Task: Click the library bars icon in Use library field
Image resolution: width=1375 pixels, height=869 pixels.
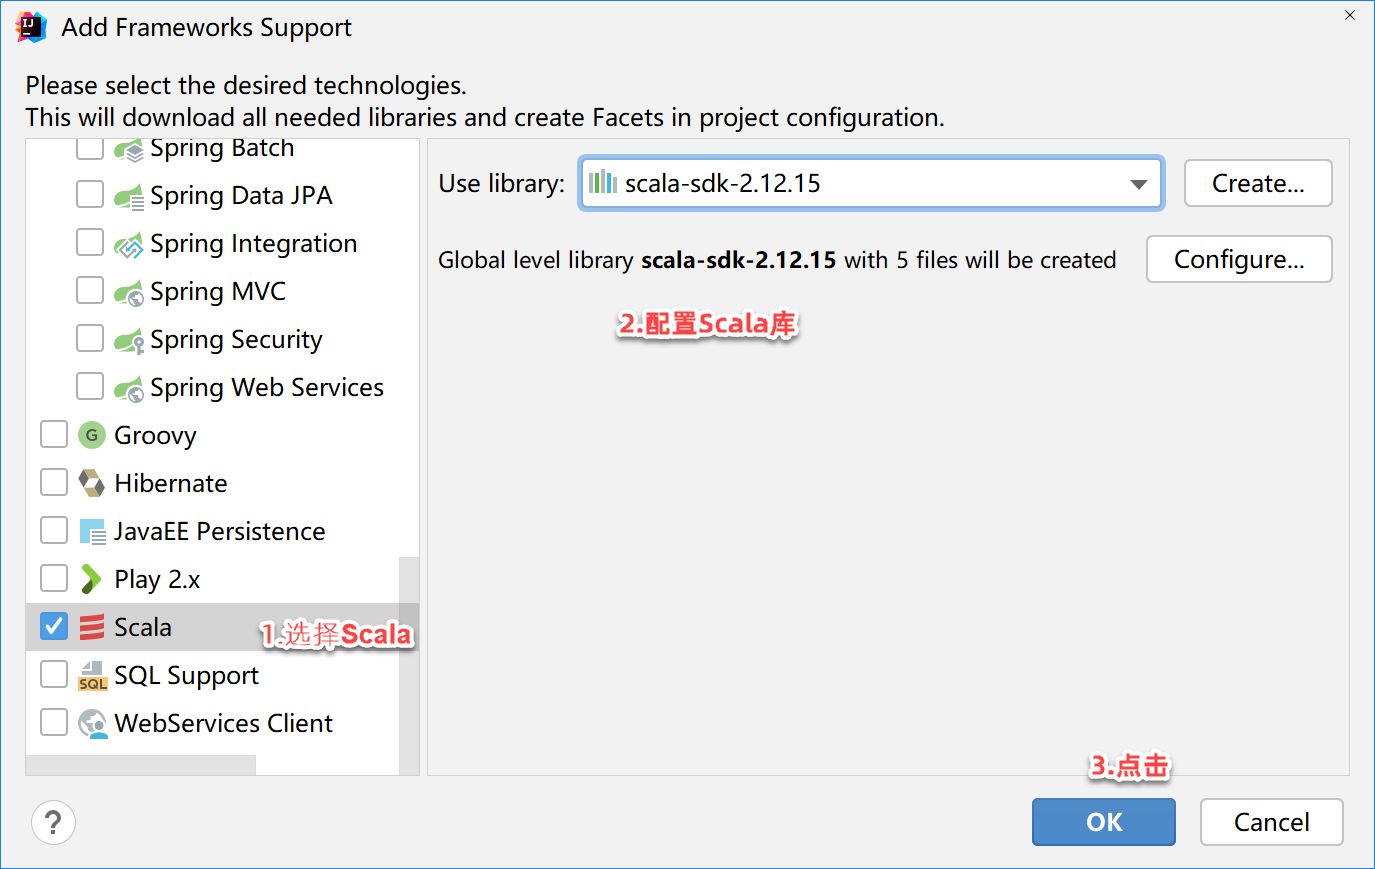Action: tap(602, 183)
